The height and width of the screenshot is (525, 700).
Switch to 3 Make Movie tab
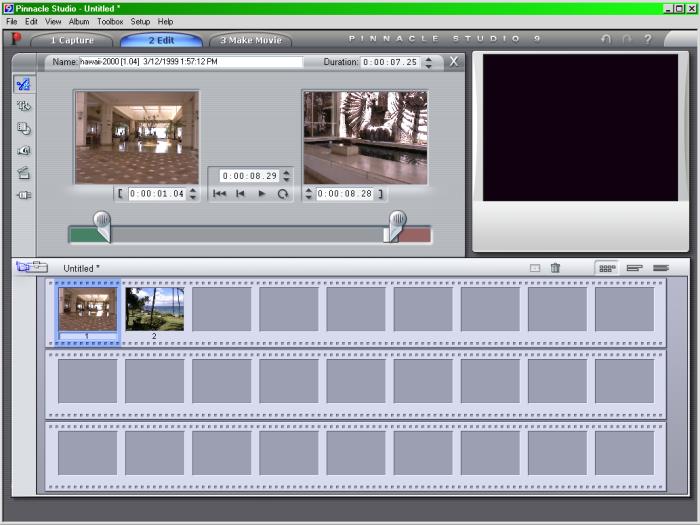(251, 40)
